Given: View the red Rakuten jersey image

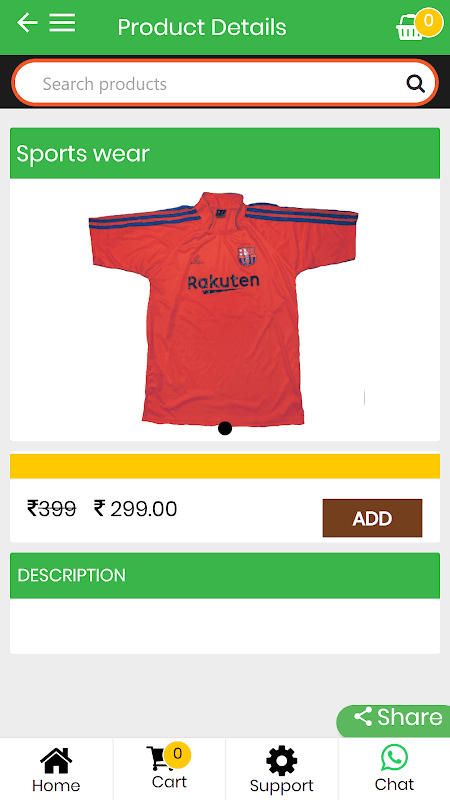Looking at the screenshot, I should [223, 308].
